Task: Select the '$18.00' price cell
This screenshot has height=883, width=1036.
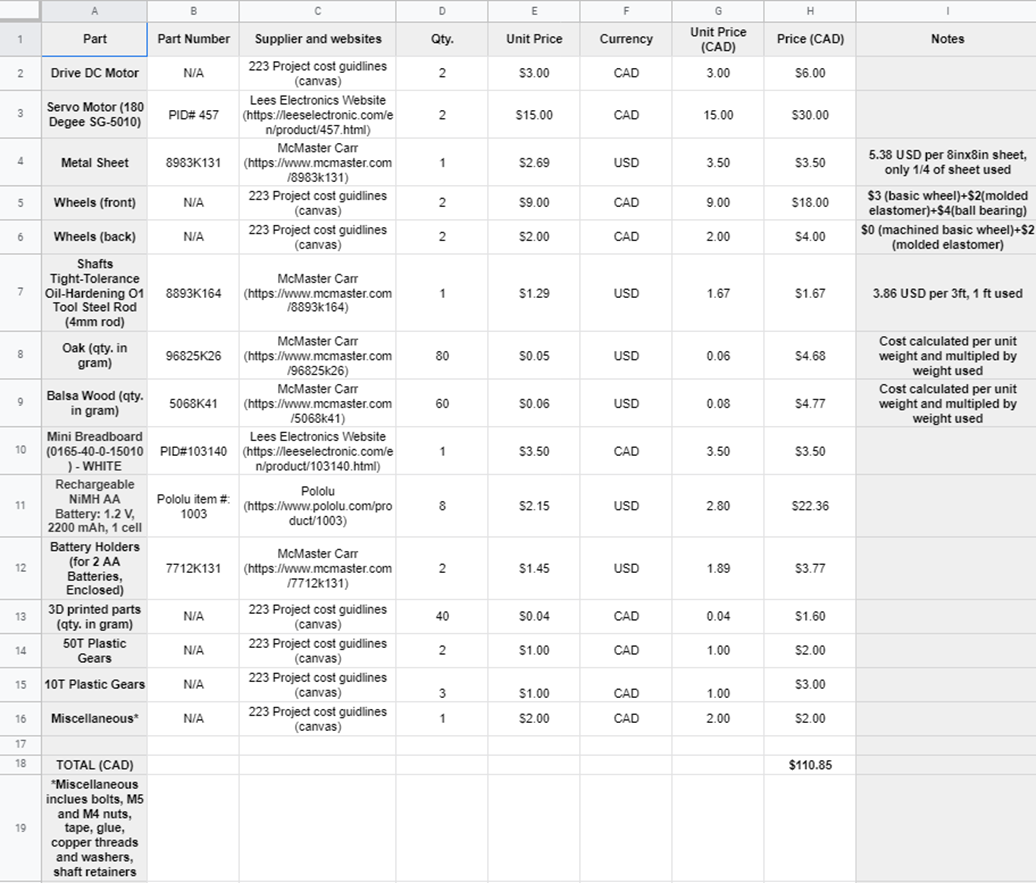Action: 810,203
